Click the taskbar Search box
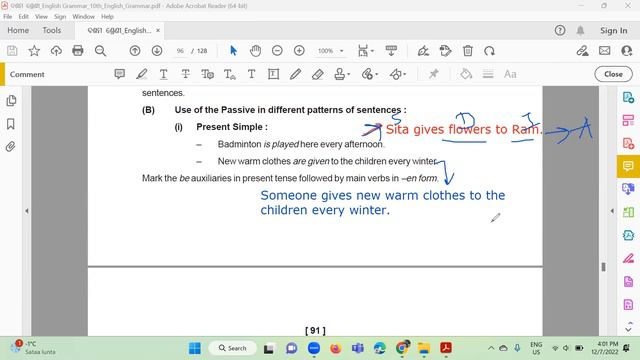The height and width of the screenshot is (360, 640). coord(233,348)
